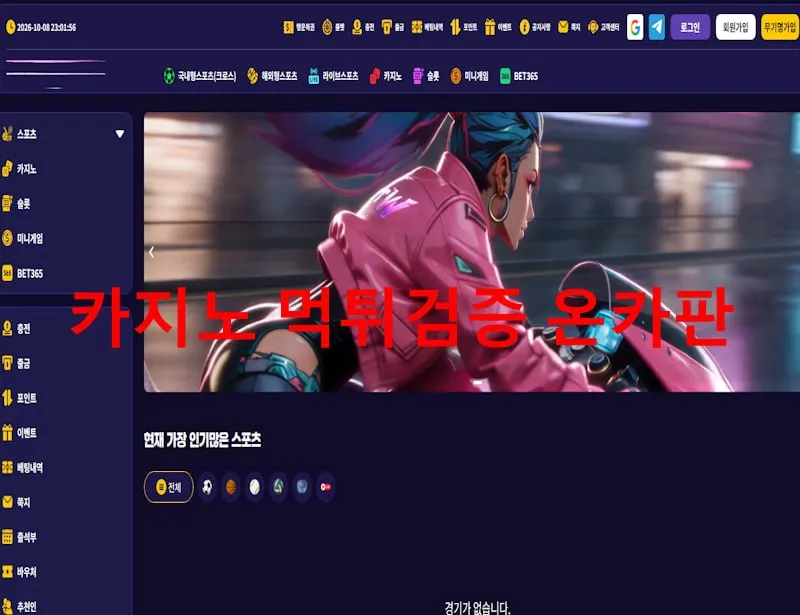Open 쪽지 messages in the top header bar
This screenshot has width=800, height=615.
tap(569, 27)
